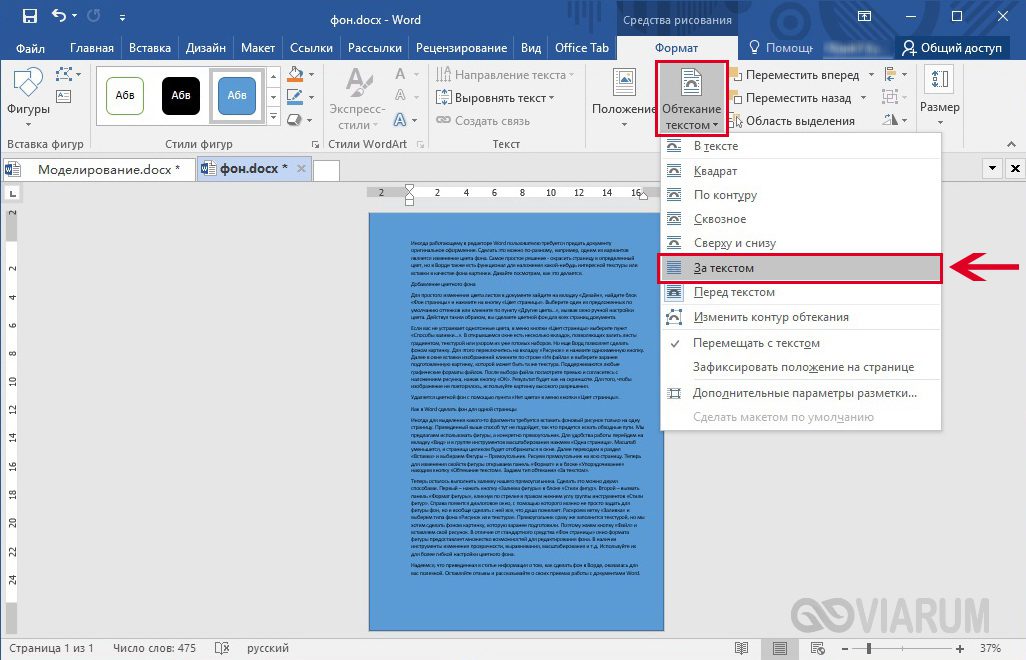The image size is (1026, 660).
Task: Select За текстом wrapping option
Action: [x=801, y=268]
